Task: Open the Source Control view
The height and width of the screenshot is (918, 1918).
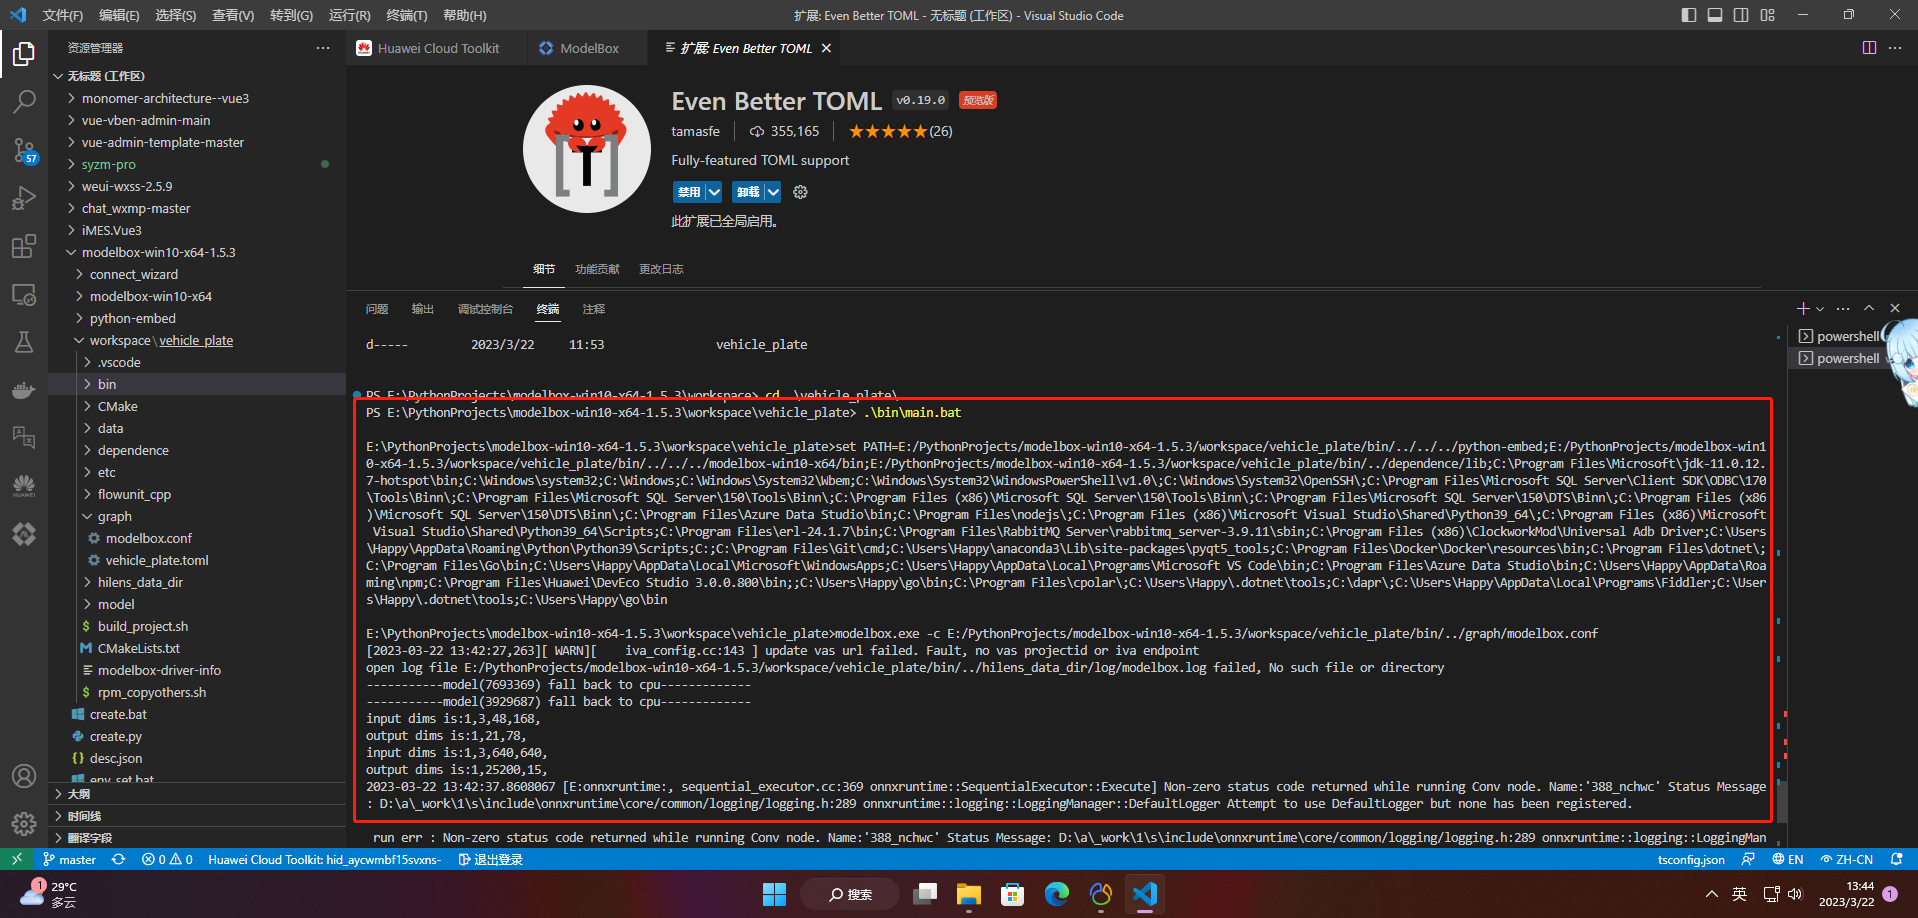Action: pyautogui.click(x=24, y=150)
